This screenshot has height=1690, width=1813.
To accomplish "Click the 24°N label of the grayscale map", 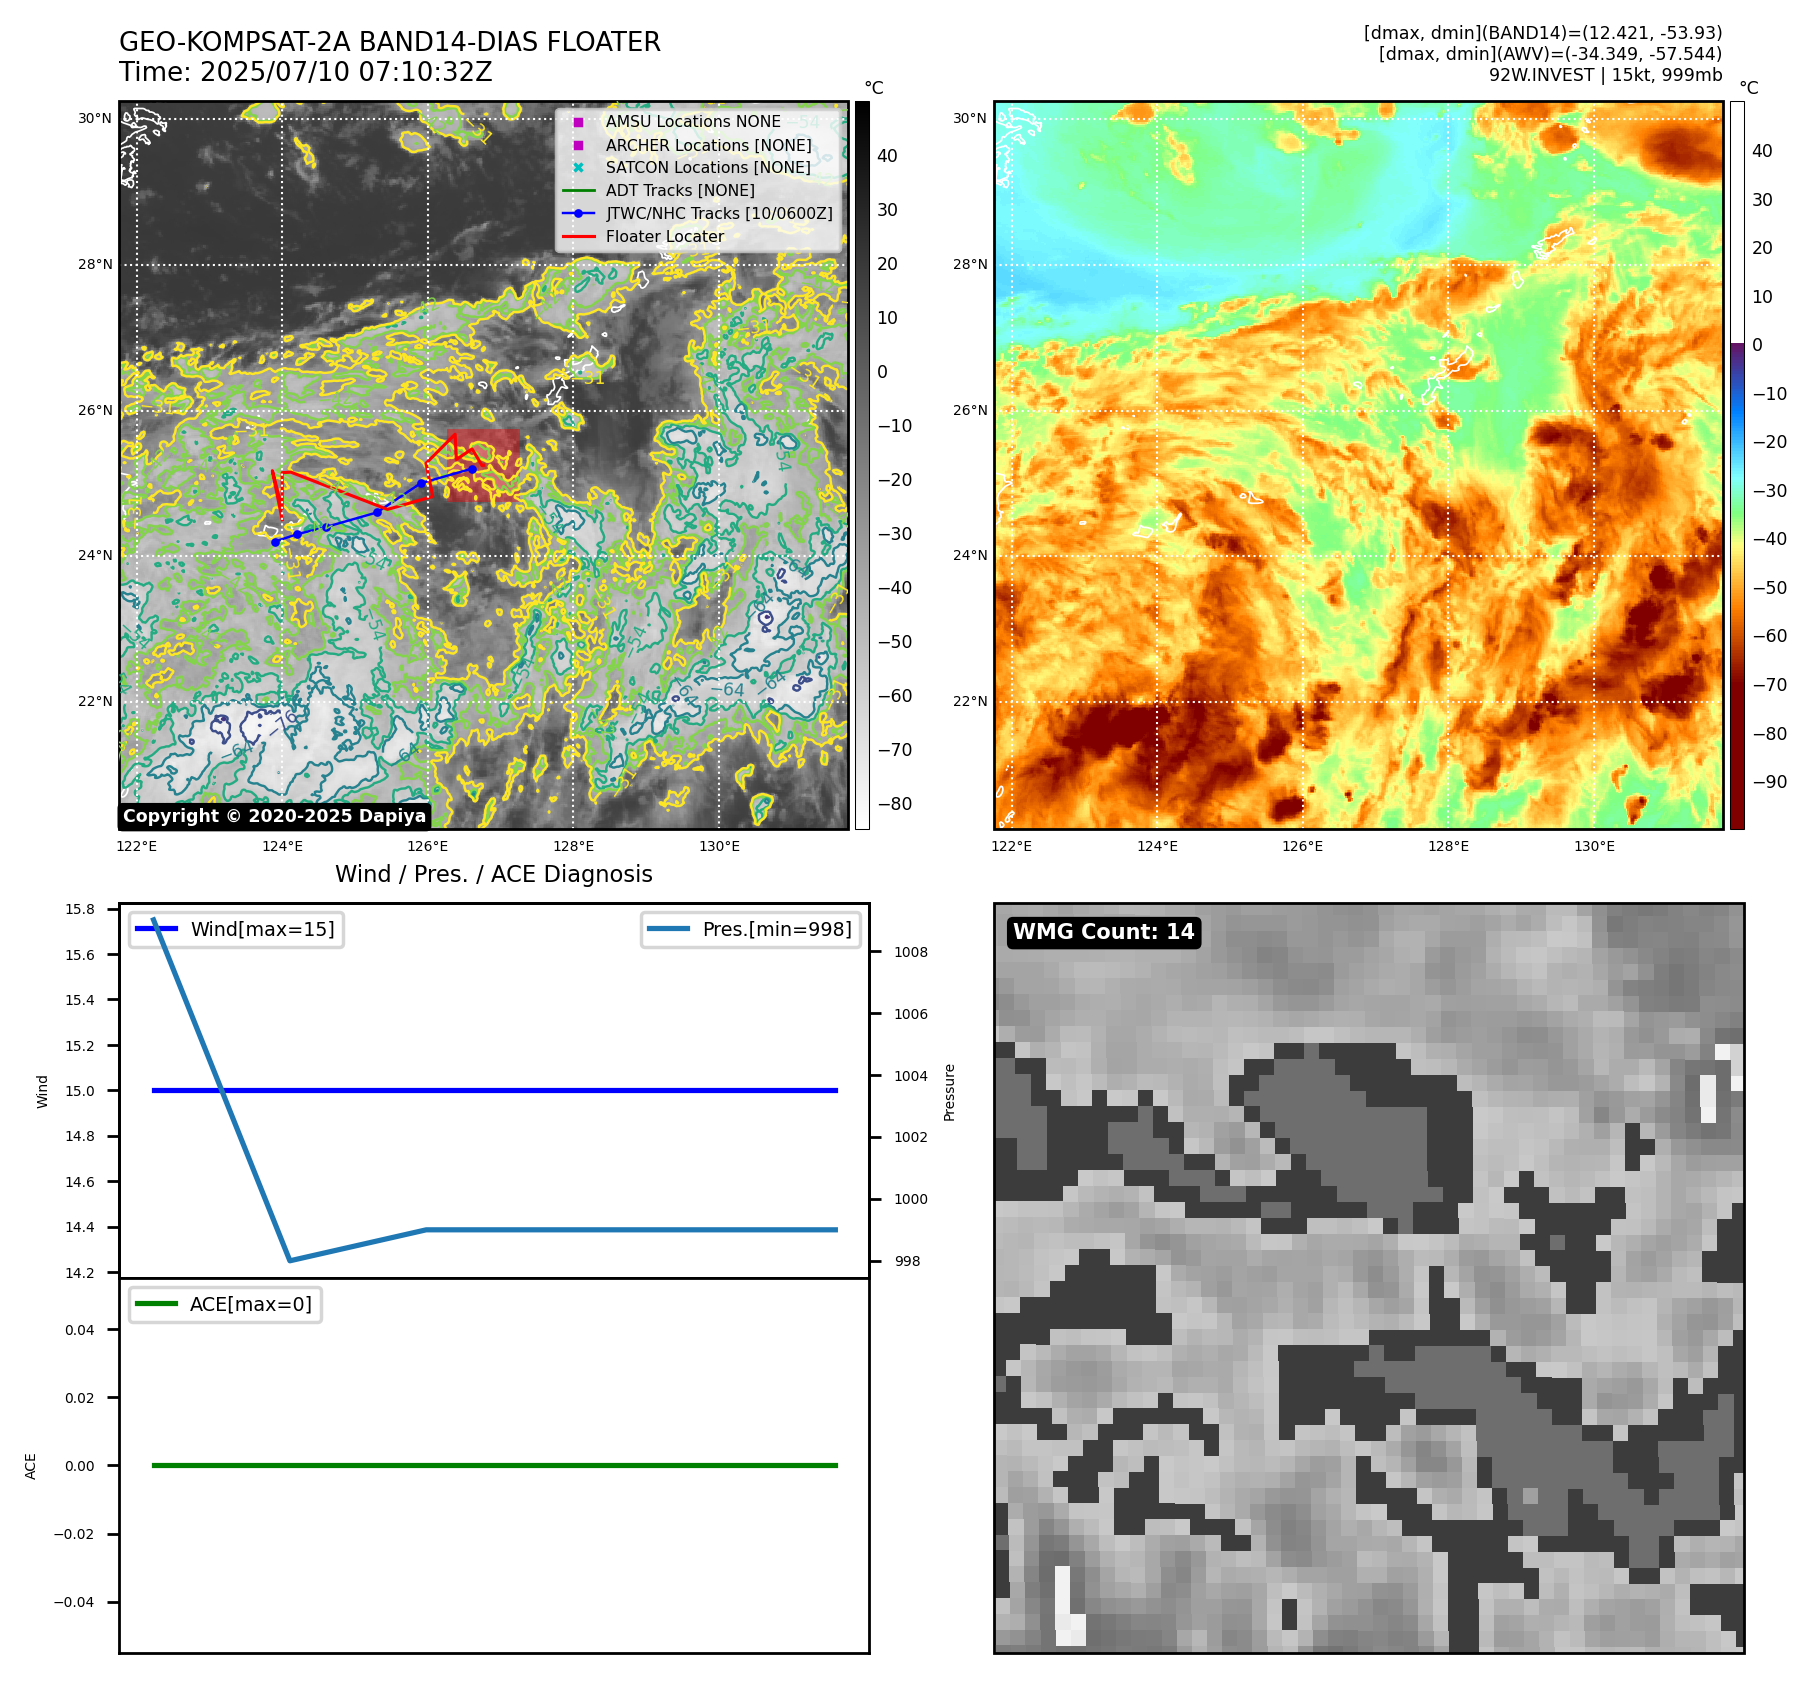I will pos(95,555).
